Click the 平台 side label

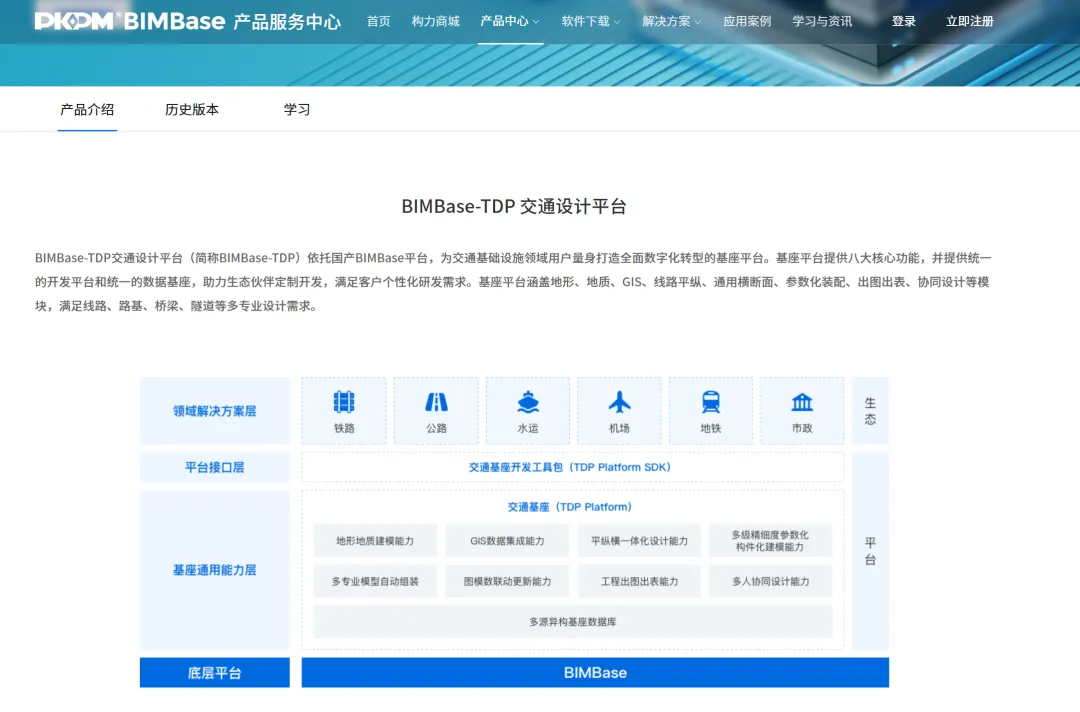pyautogui.click(x=870, y=551)
